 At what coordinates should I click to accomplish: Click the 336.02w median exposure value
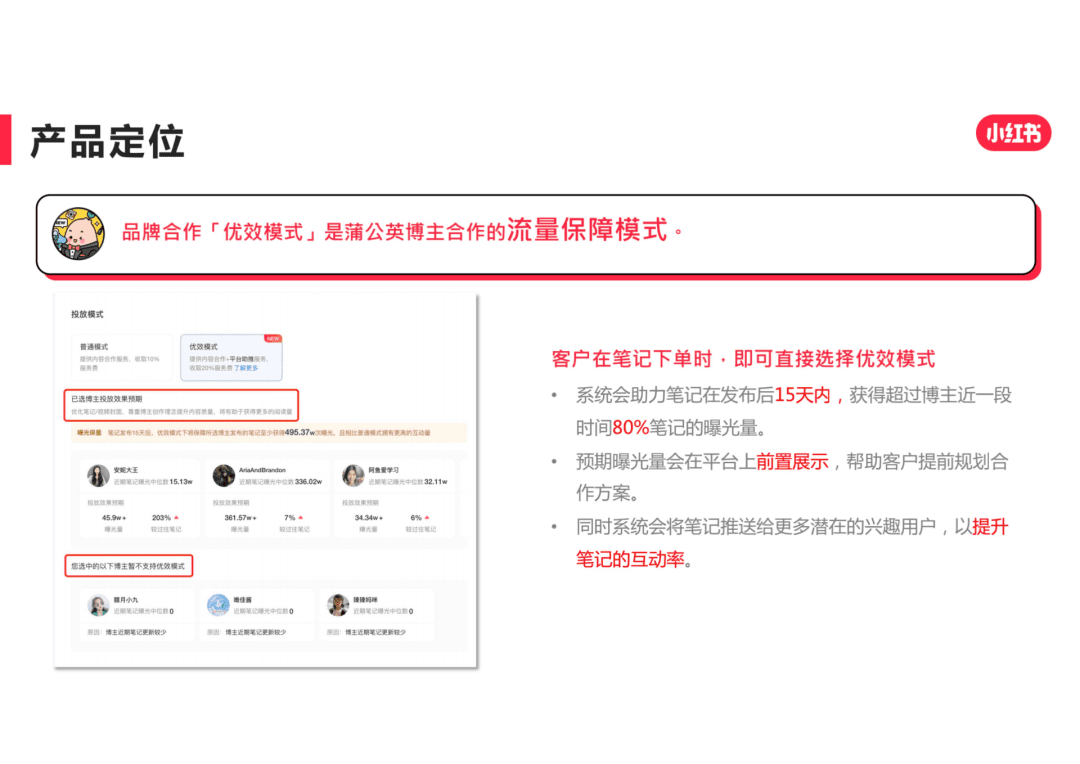click(308, 482)
